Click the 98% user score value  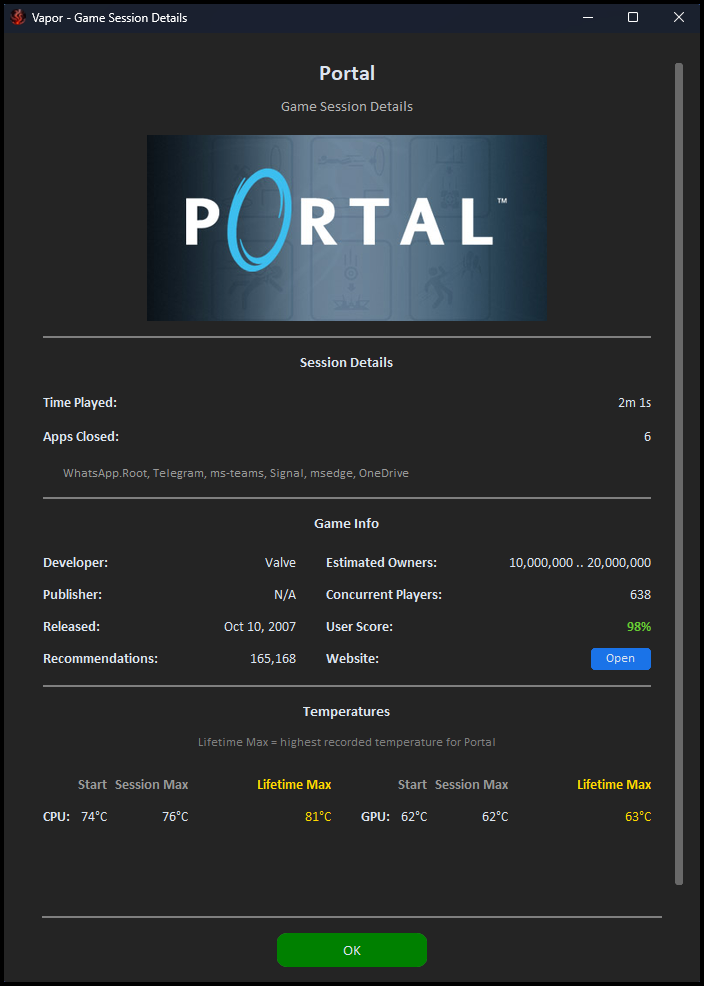638,627
